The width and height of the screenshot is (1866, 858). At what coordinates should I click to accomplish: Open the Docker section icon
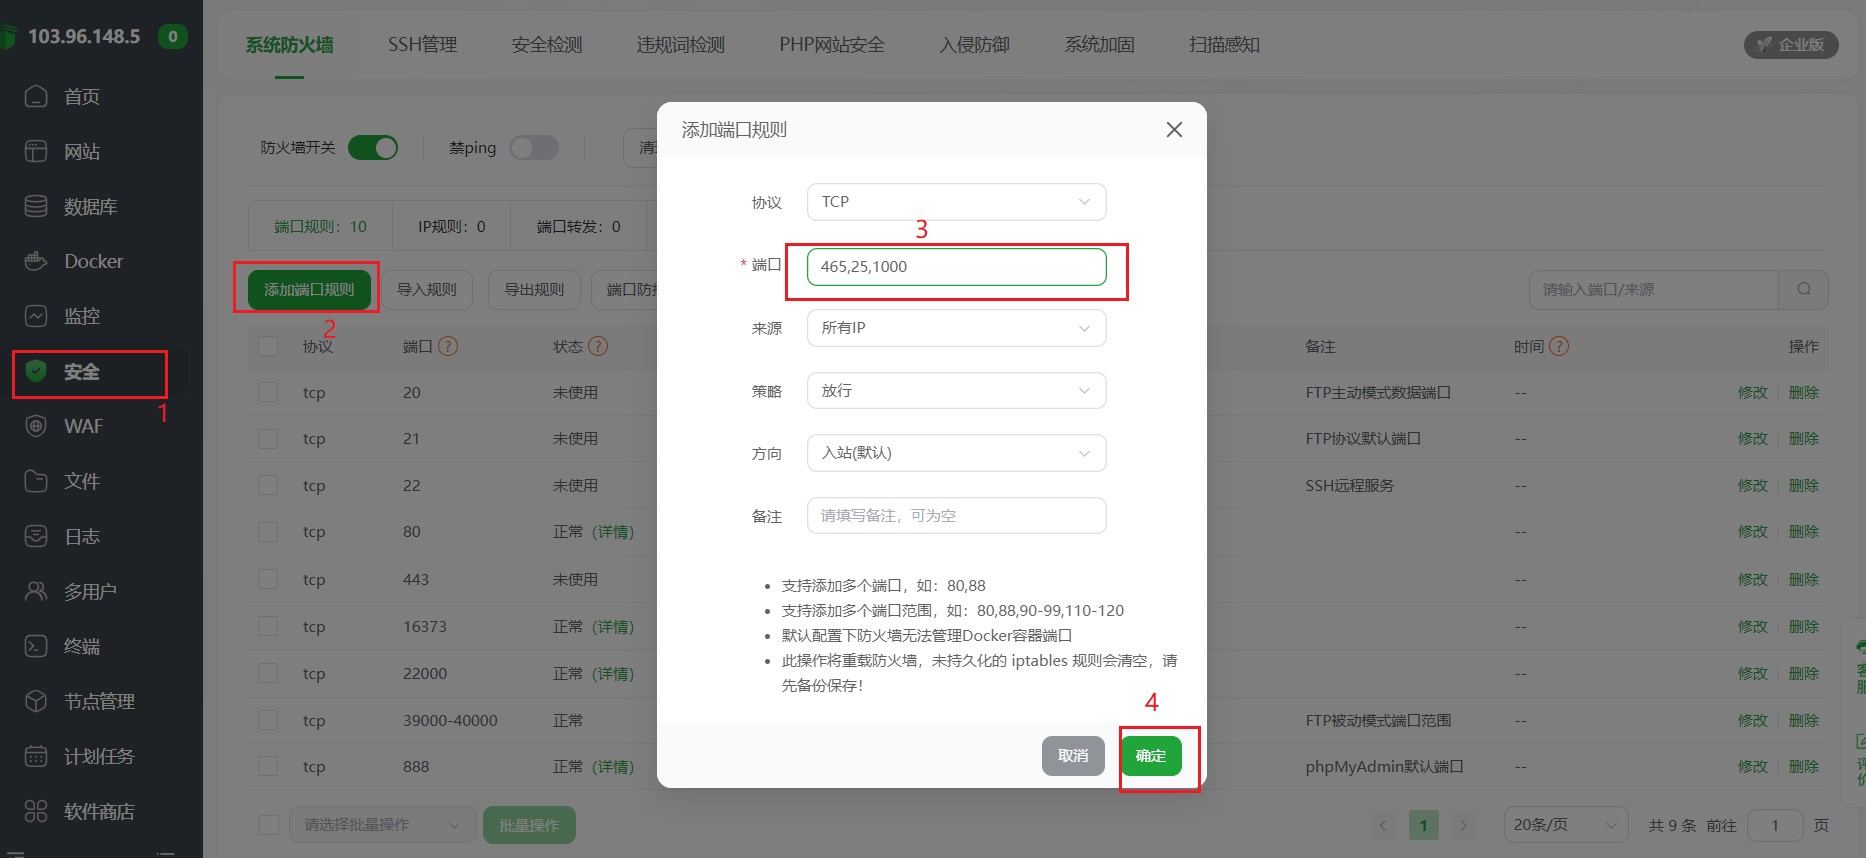coord(36,261)
